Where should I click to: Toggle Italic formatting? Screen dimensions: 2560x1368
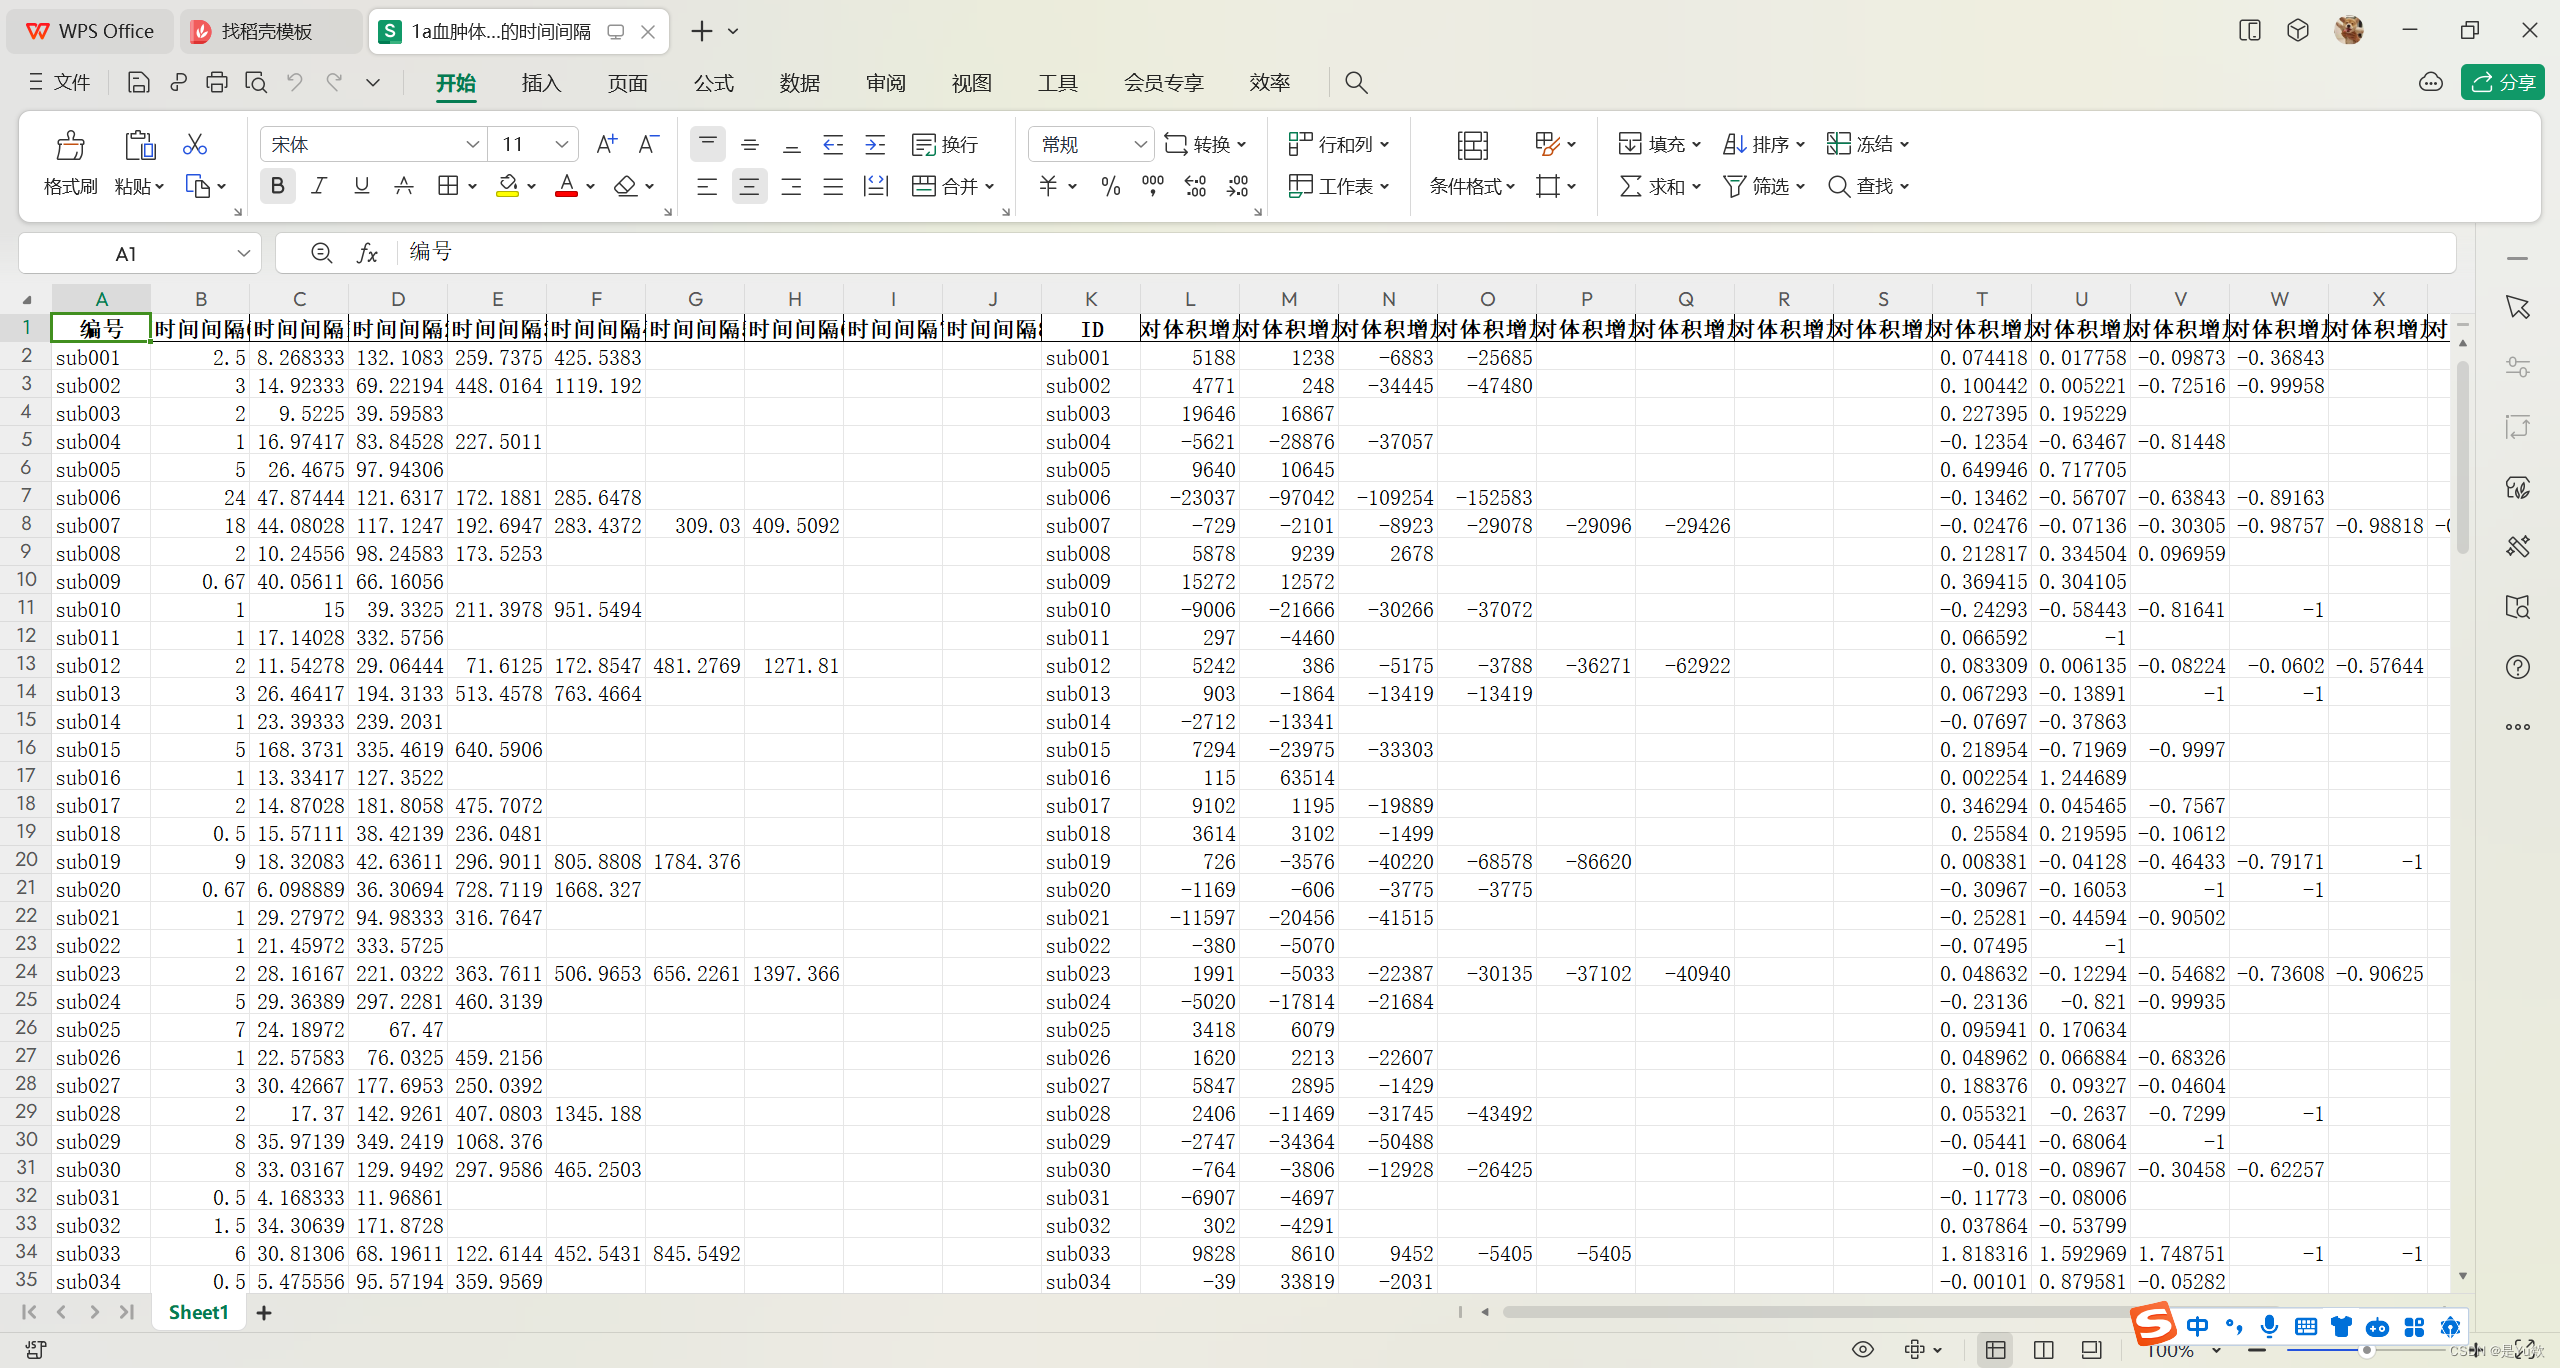point(319,186)
